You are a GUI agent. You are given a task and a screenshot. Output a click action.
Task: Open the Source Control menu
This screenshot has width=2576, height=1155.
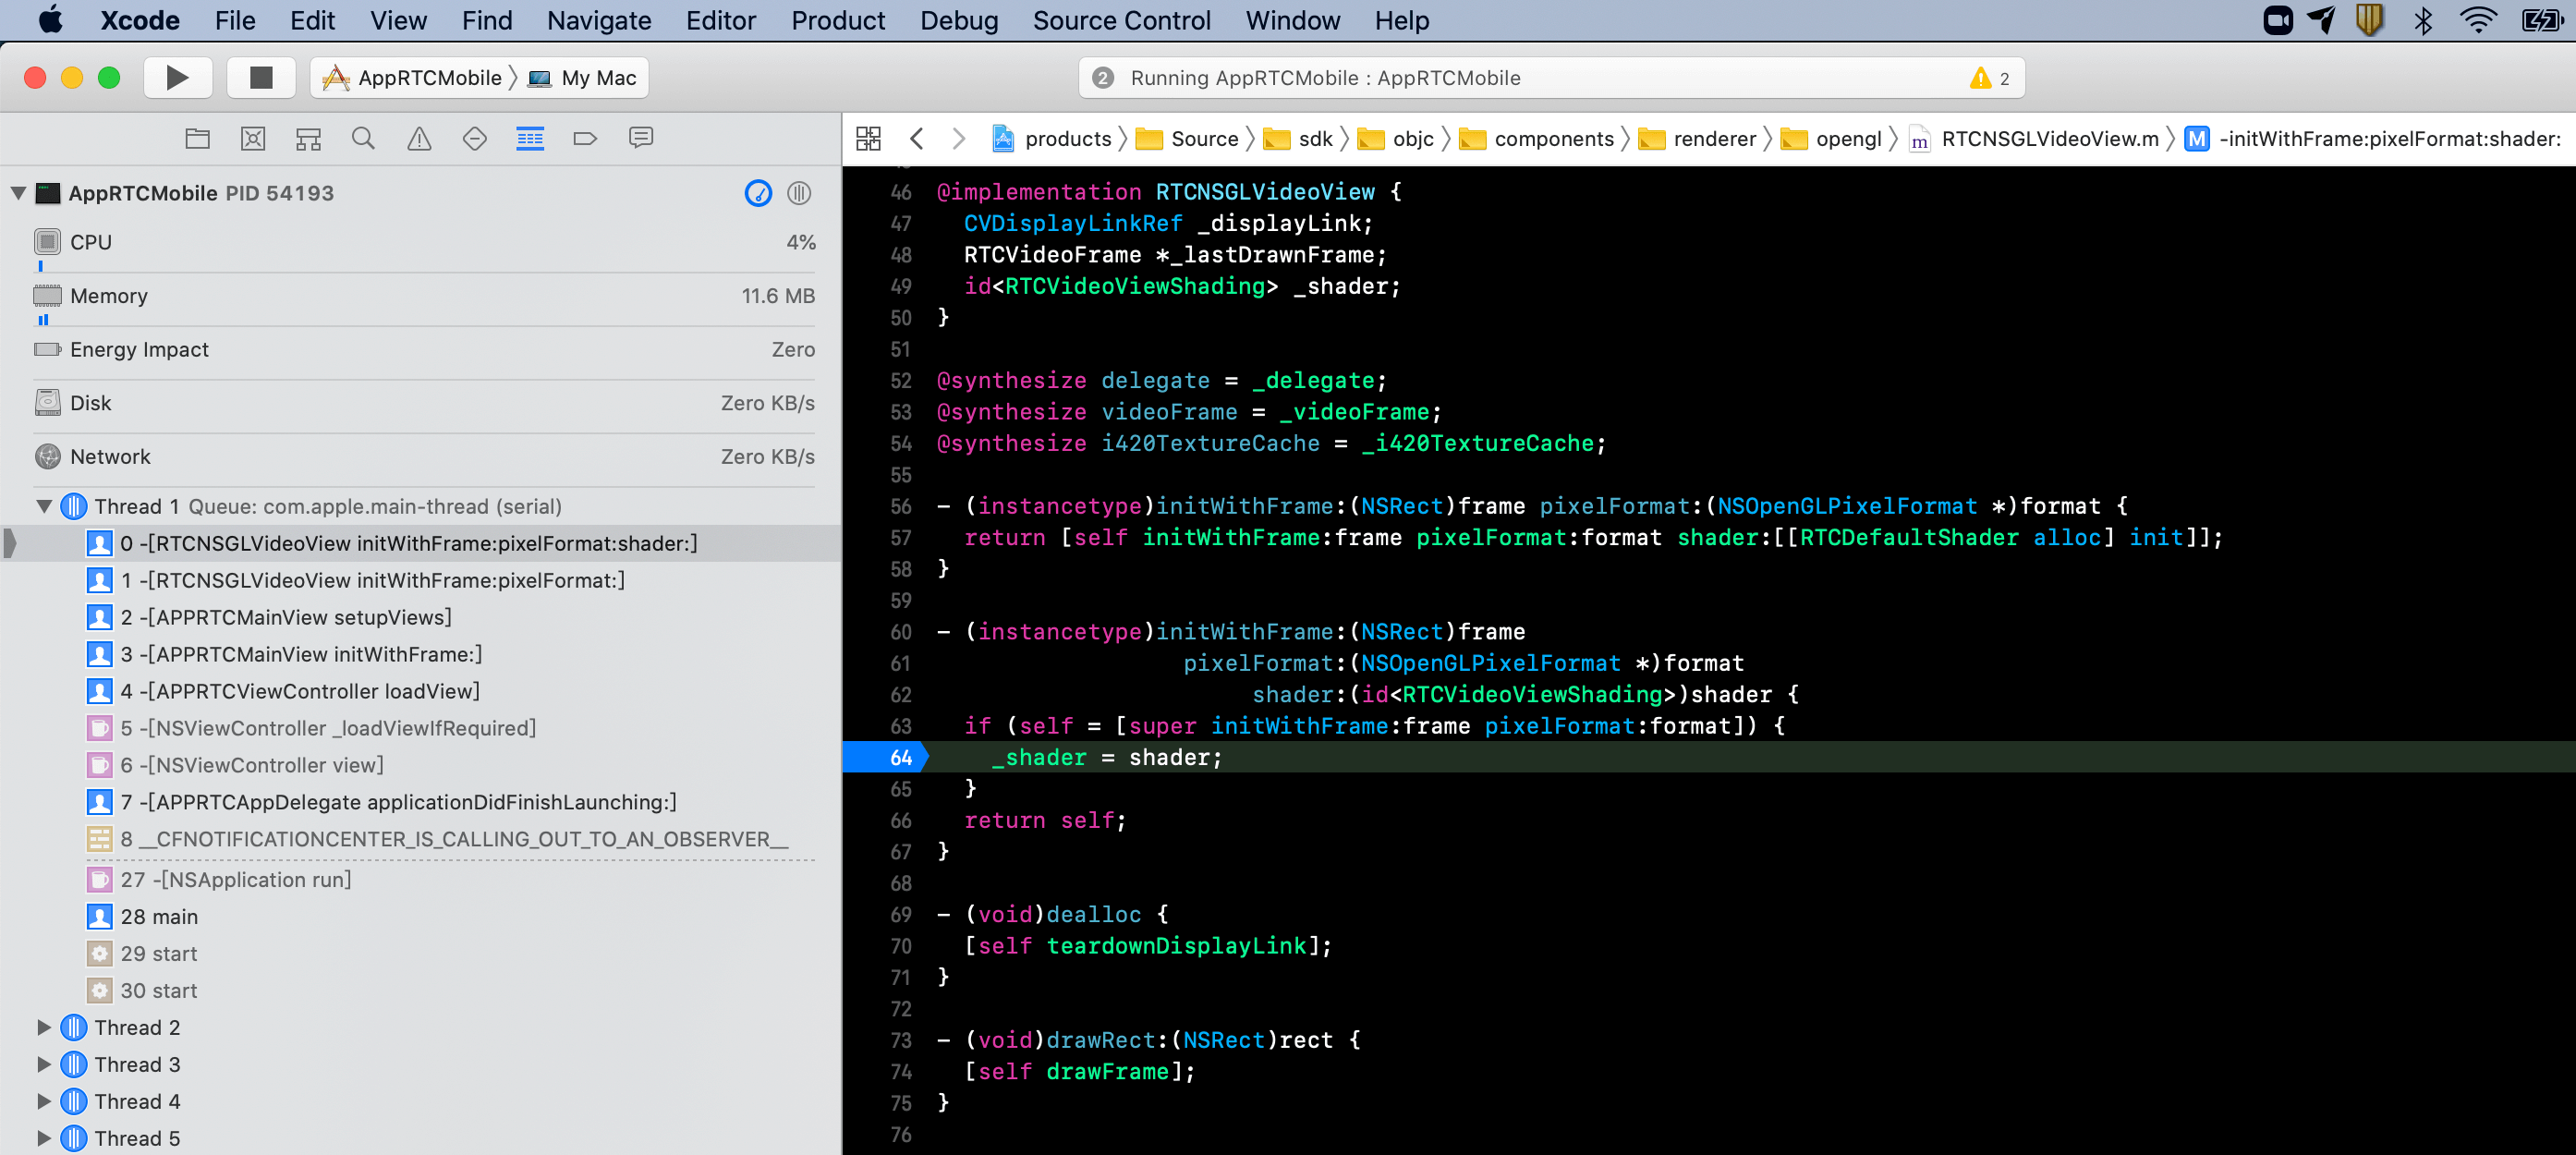(x=1121, y=20)
